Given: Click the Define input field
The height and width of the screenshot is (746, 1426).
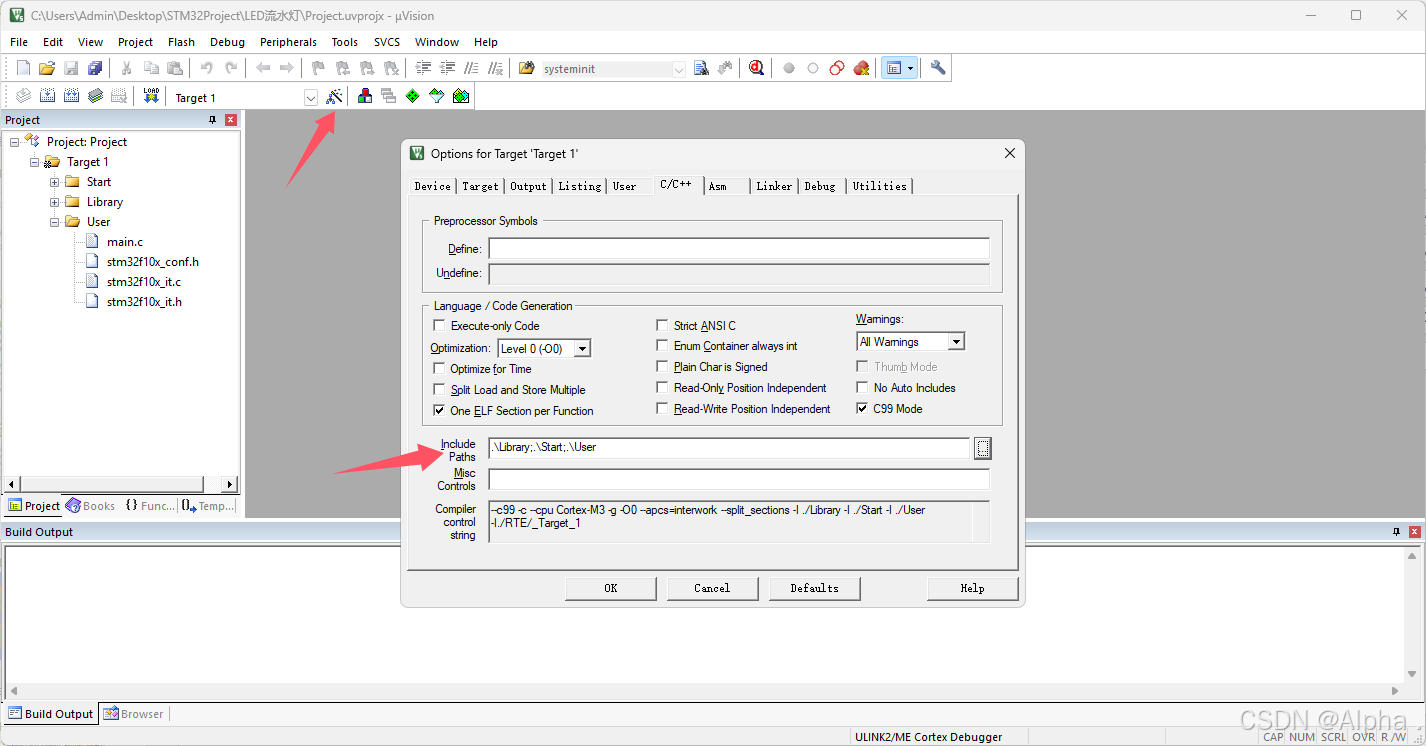Looking at the screenshot, I should coord(739,249).
